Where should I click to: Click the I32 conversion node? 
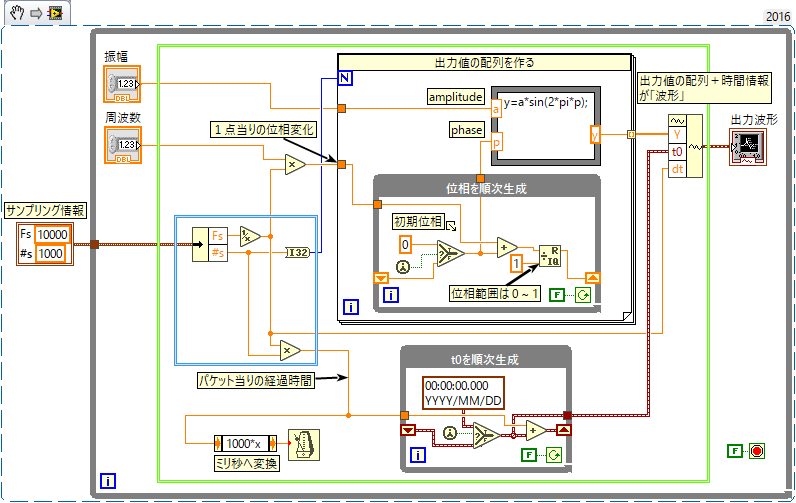[x=298, y=252]
